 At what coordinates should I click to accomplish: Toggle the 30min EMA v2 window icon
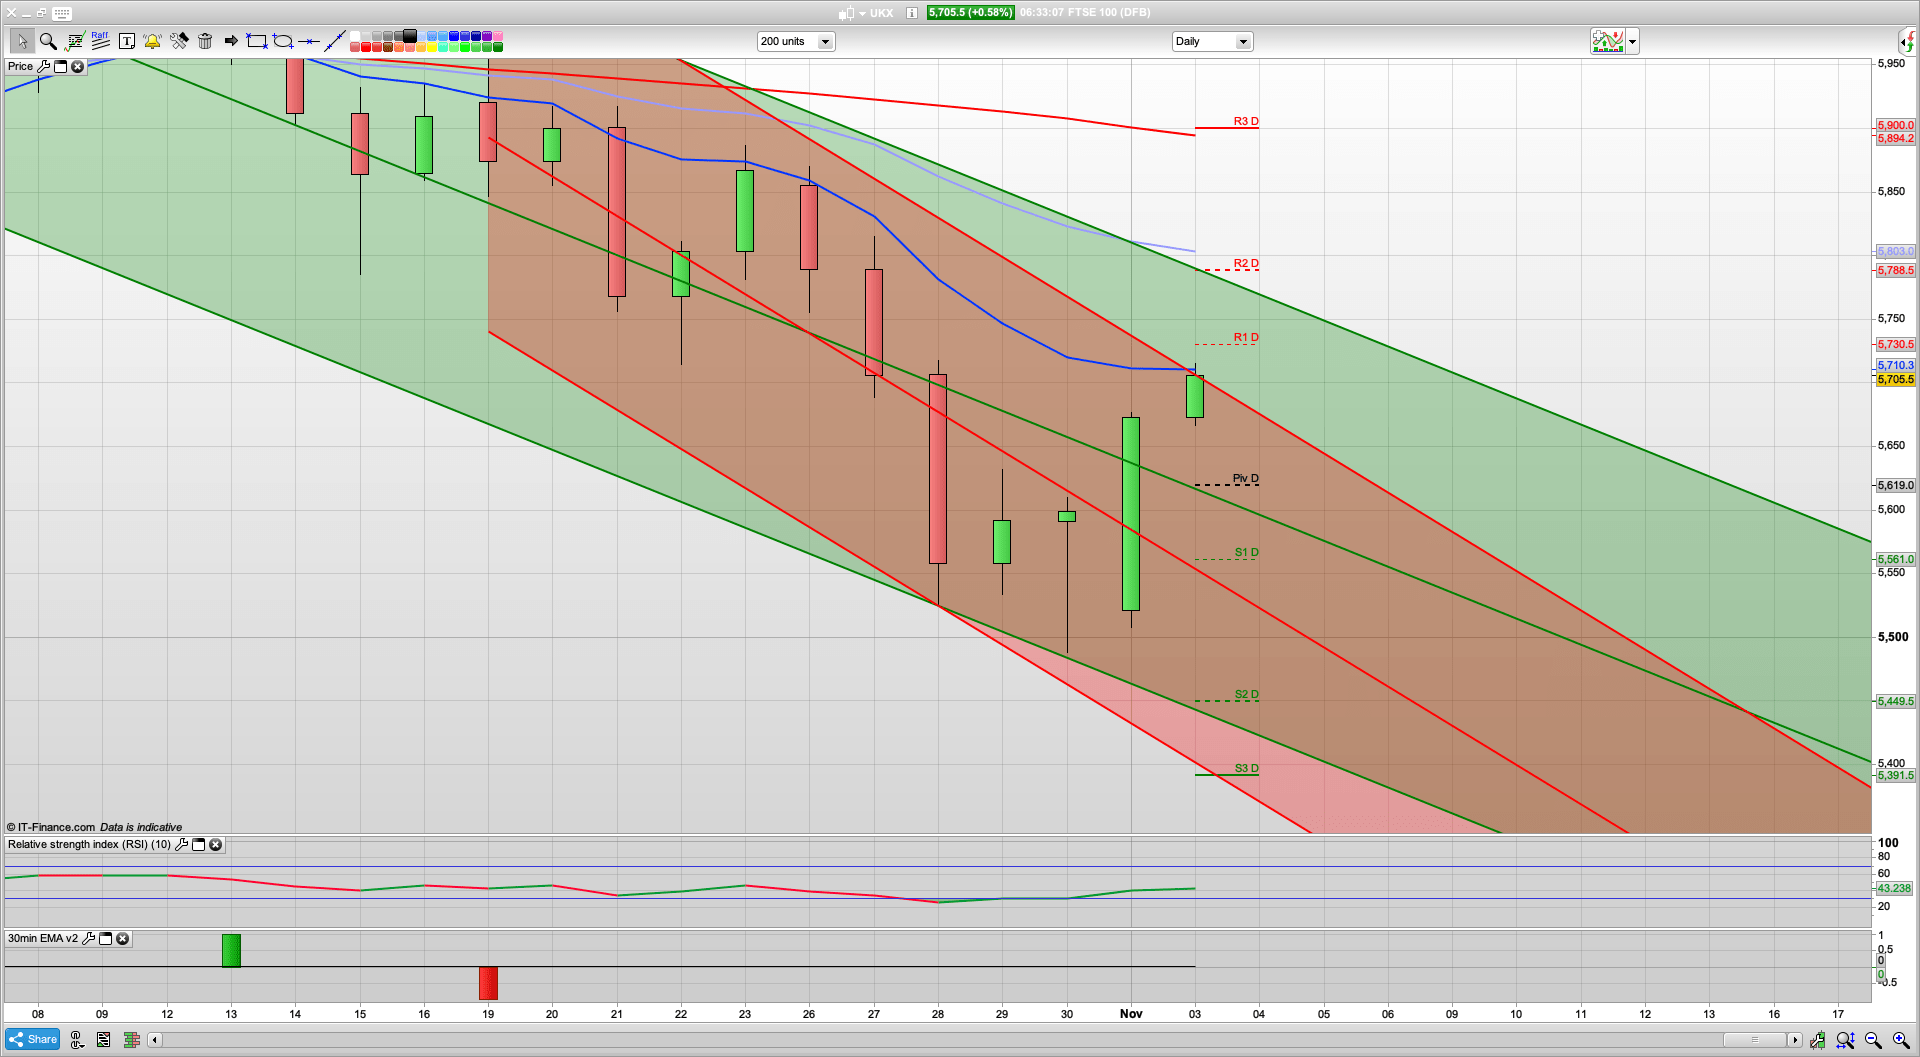105,939
